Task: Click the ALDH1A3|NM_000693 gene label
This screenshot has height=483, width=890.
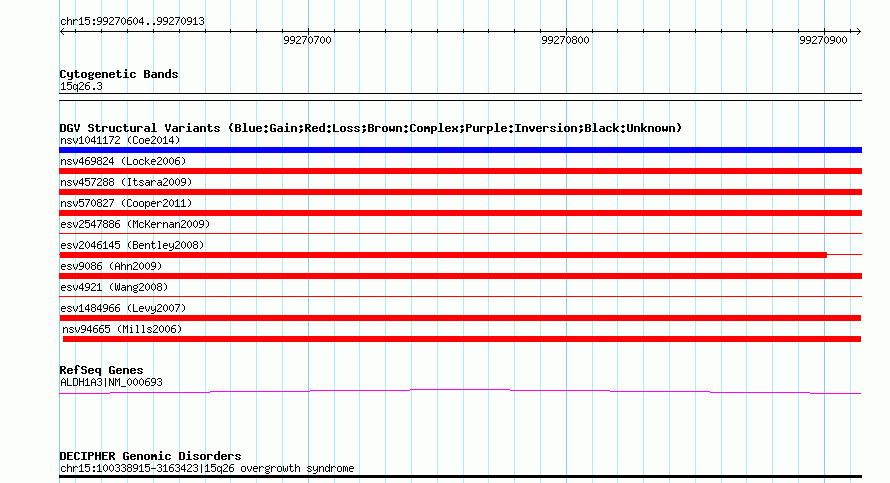Action: tap(111, 383)
